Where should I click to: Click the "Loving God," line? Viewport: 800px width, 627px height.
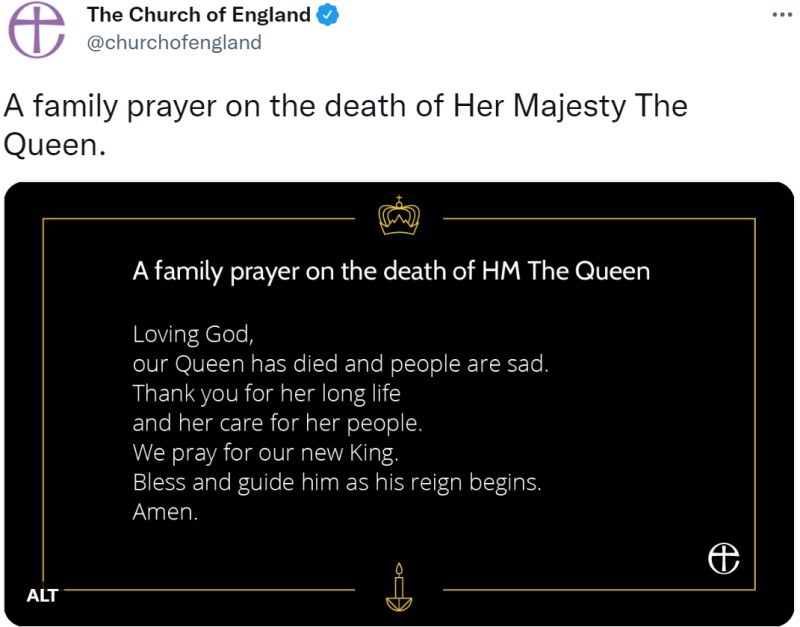(x=186, y=333)
